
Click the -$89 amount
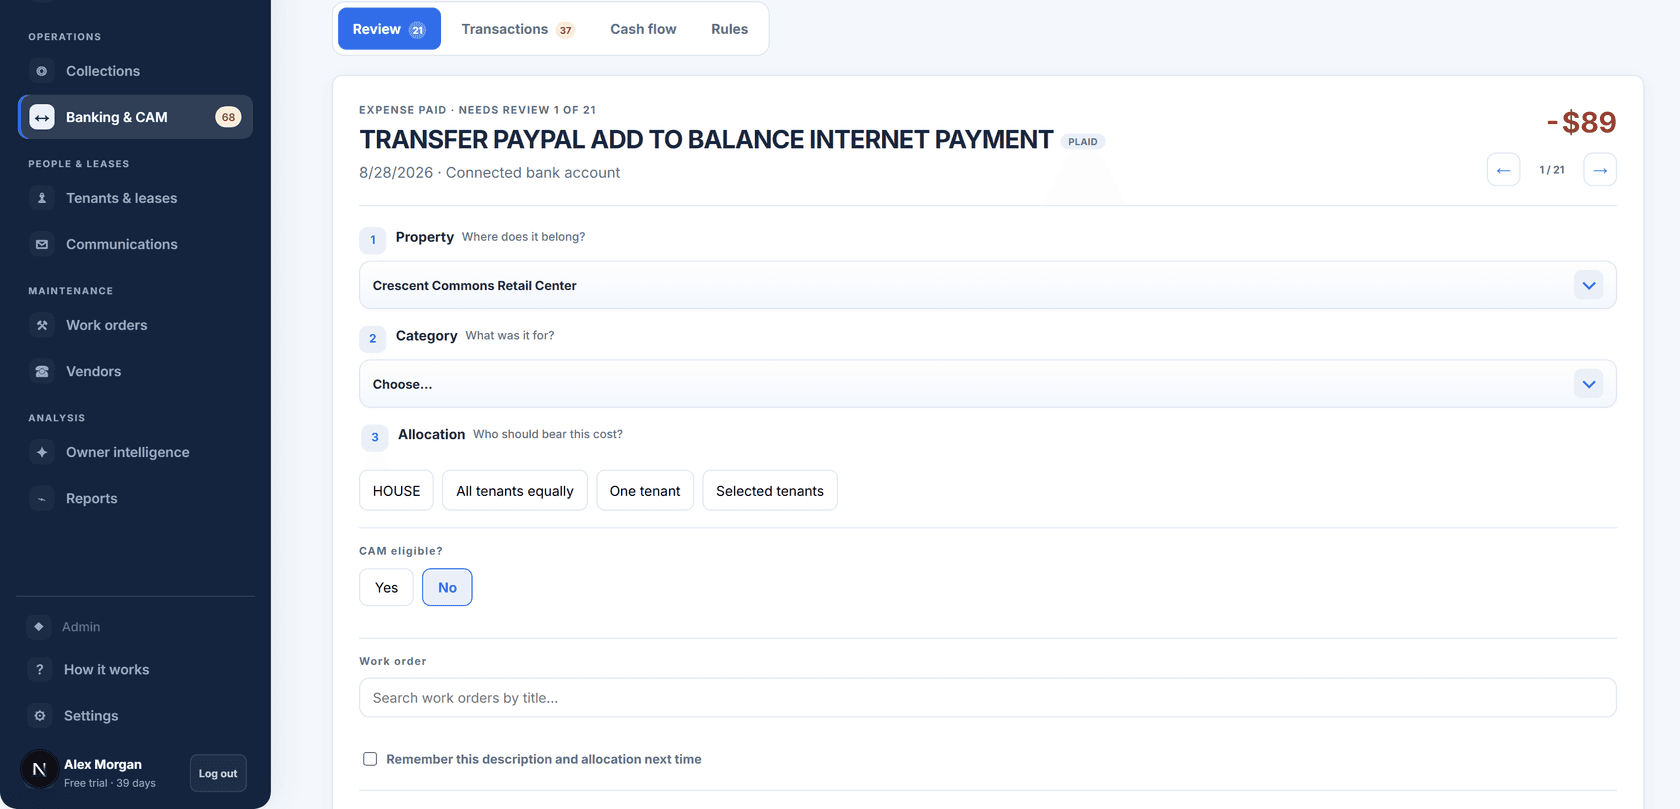click(x=1581, y=122)
